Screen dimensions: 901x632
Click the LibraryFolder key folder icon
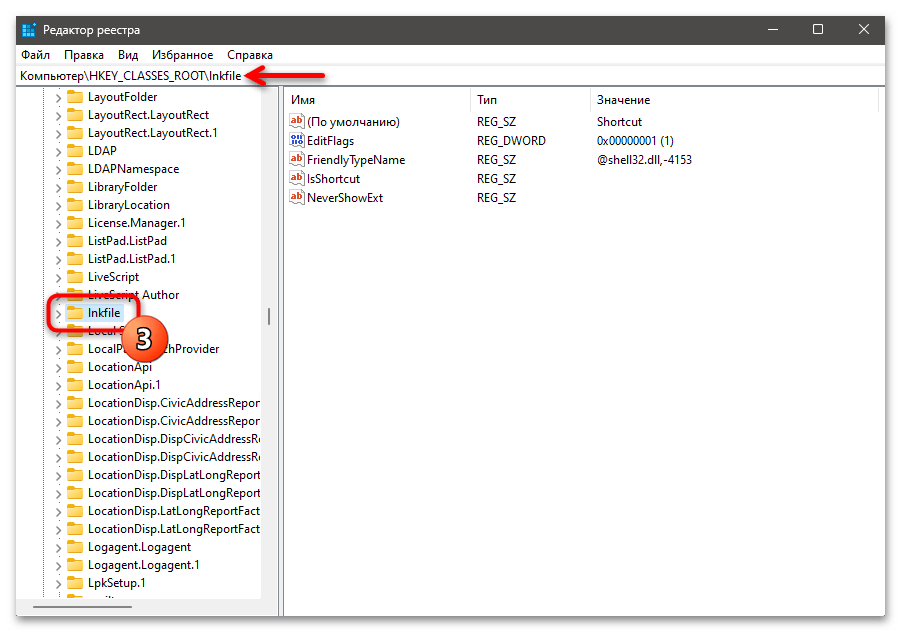(75, 187)
